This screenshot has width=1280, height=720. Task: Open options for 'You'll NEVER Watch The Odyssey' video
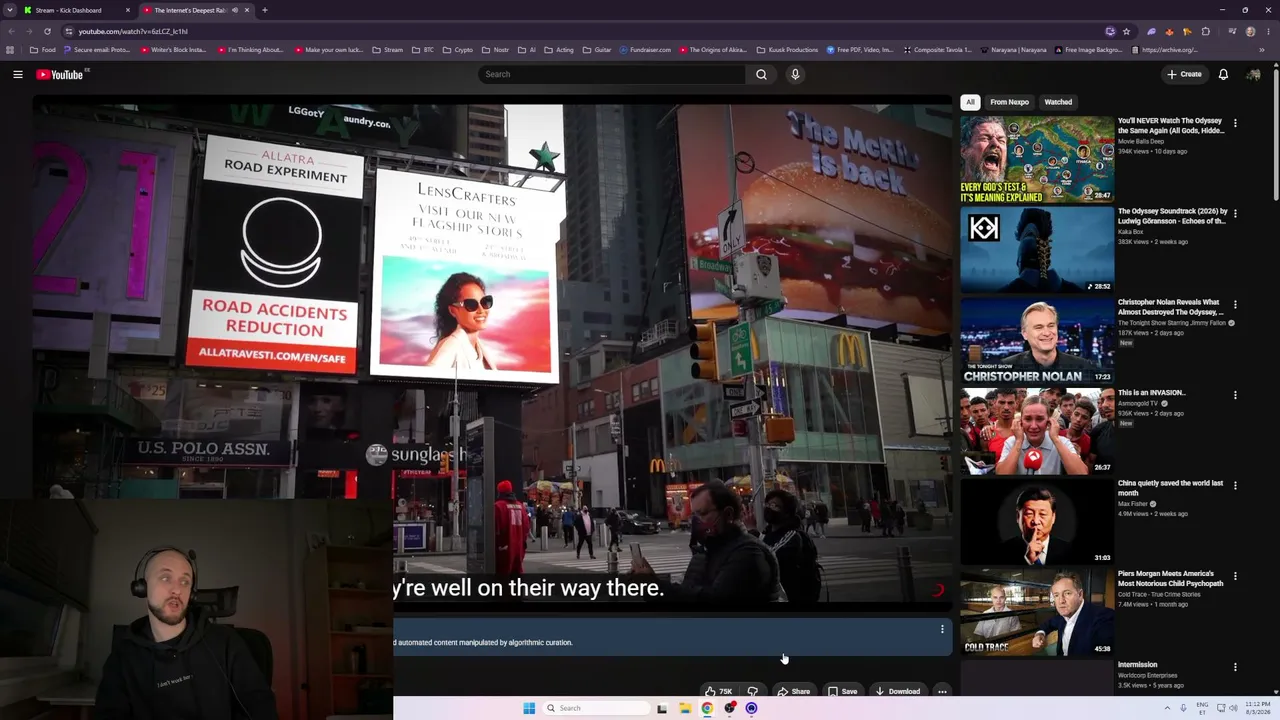pyautogui.click(x=1235, y=123)
